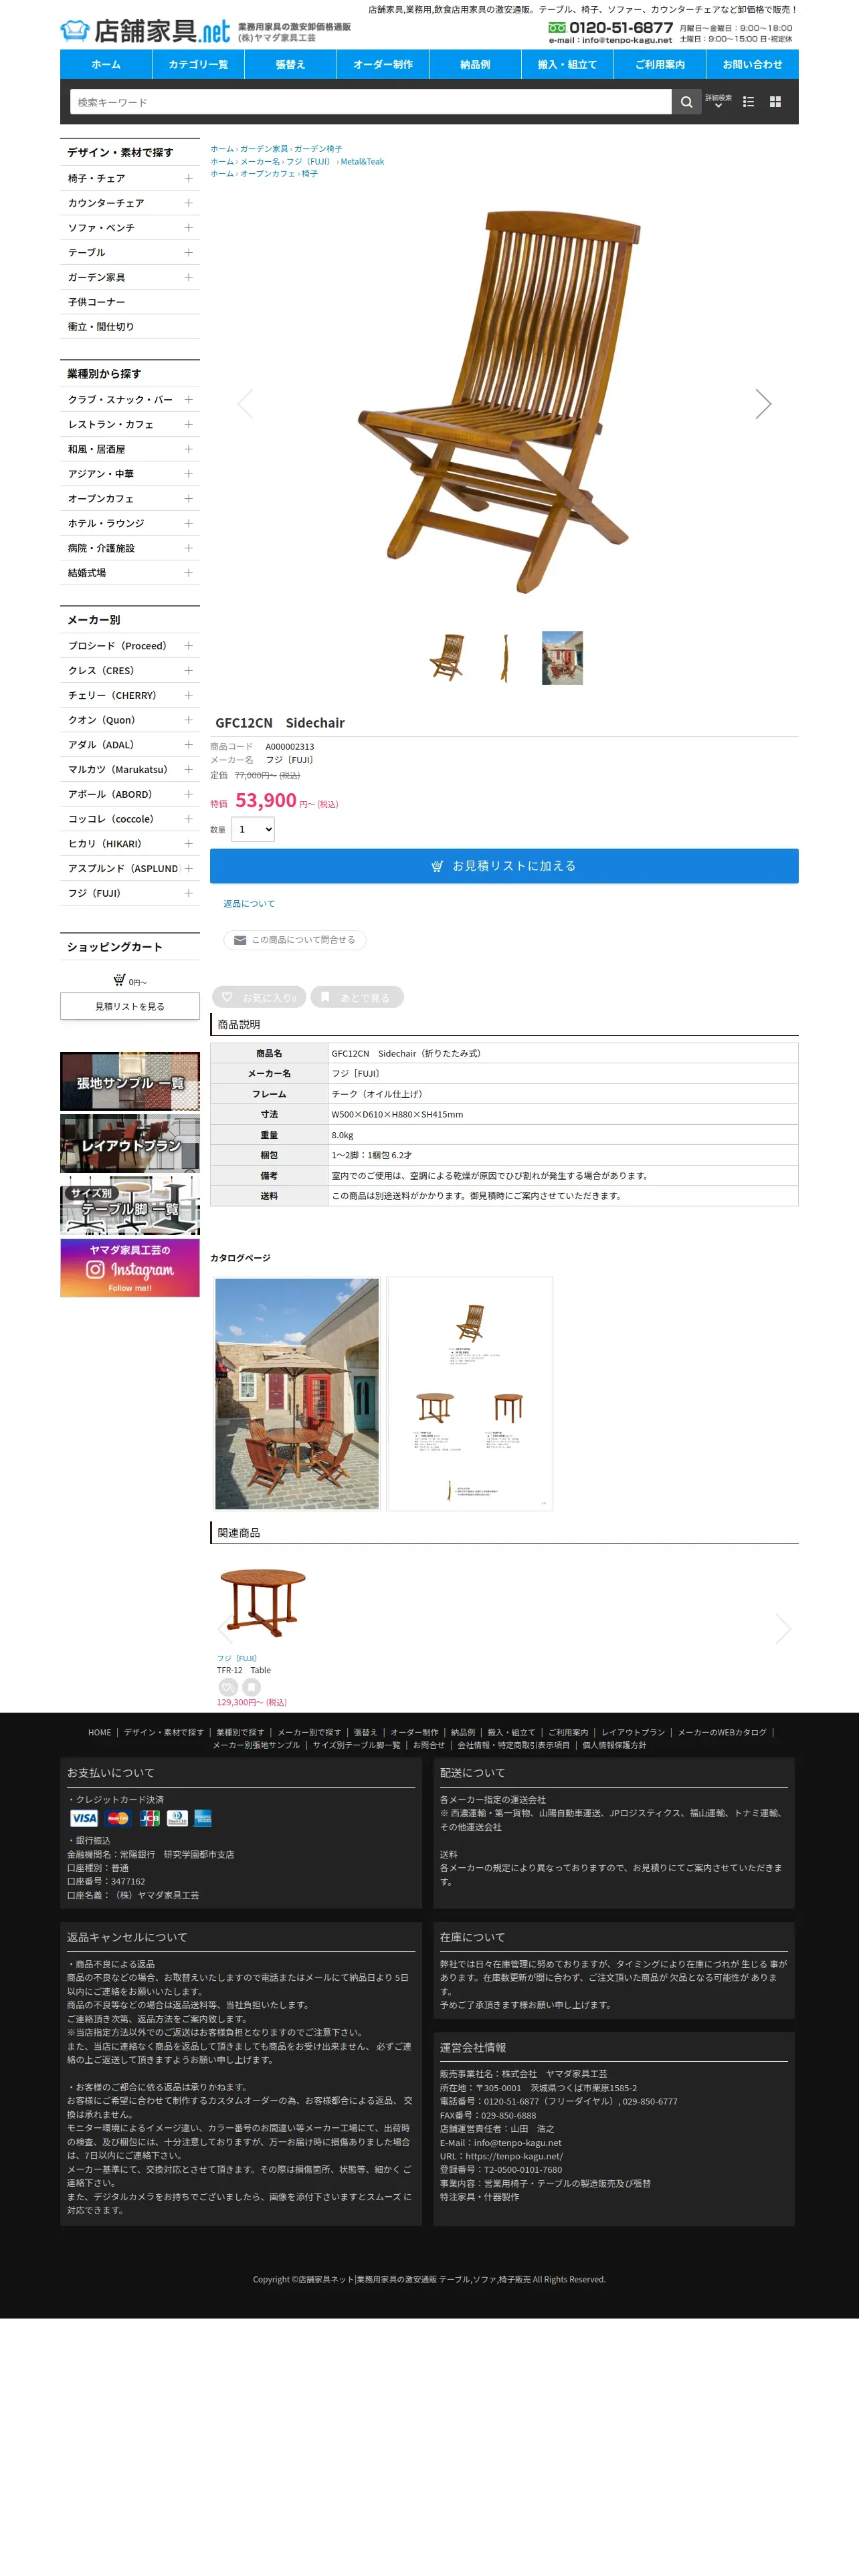Expand the テーブル category
The height and width of the screenshot is (2576, 859).
tap(188, 252)
